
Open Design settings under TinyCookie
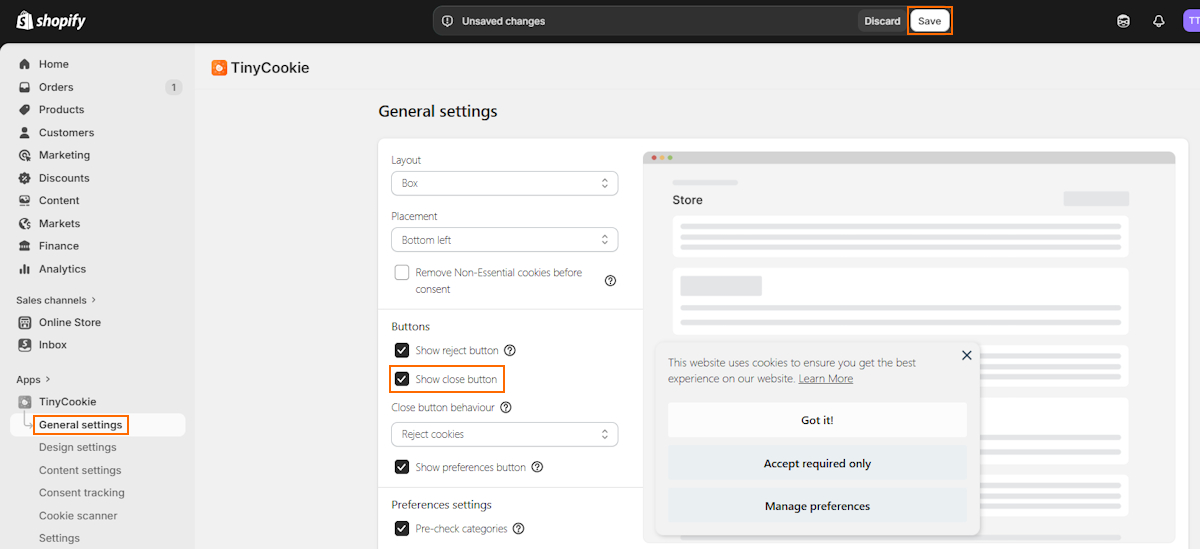tap(78, 447)
